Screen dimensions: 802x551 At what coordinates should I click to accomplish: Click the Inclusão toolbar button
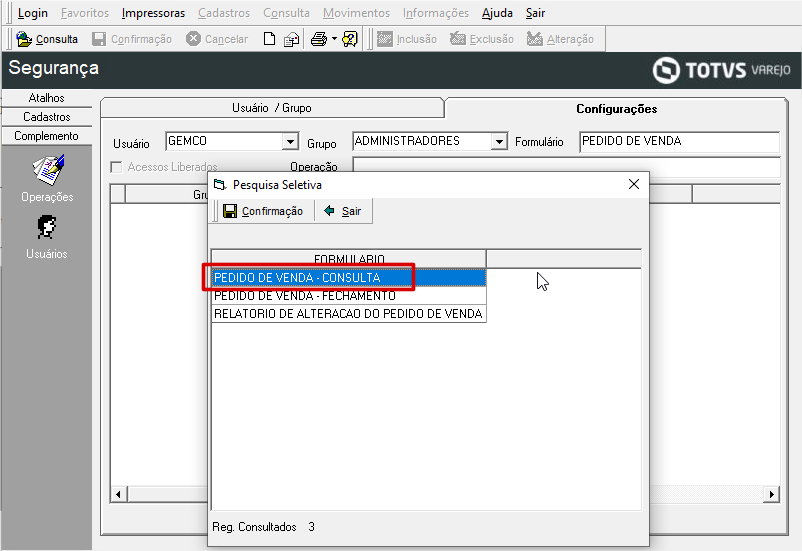pos(407,39)
